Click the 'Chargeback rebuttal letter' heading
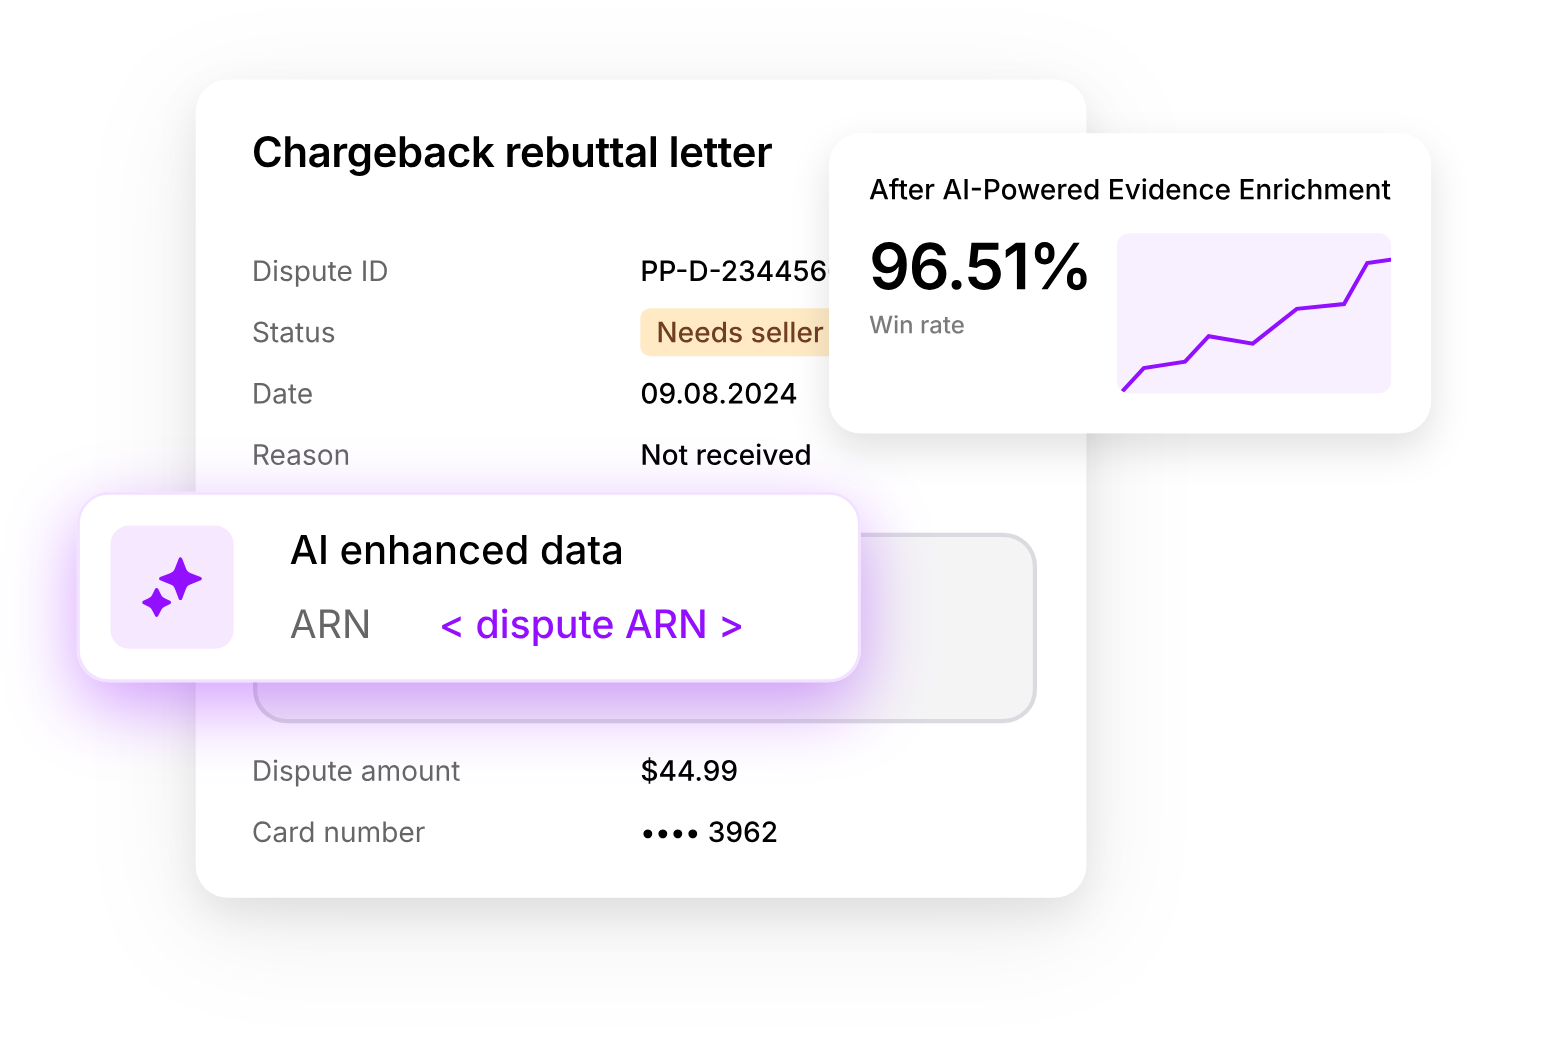The image size is (1557, 1041). click(x=512, y=153)
